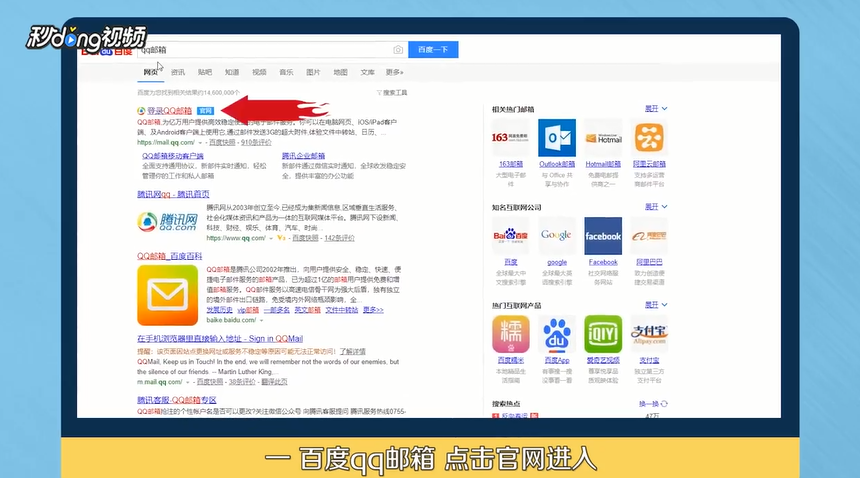Expand the 相关热门邮箱 section with 展开
This screenshot has height=478, width=860.
click(x=656, y=109)
